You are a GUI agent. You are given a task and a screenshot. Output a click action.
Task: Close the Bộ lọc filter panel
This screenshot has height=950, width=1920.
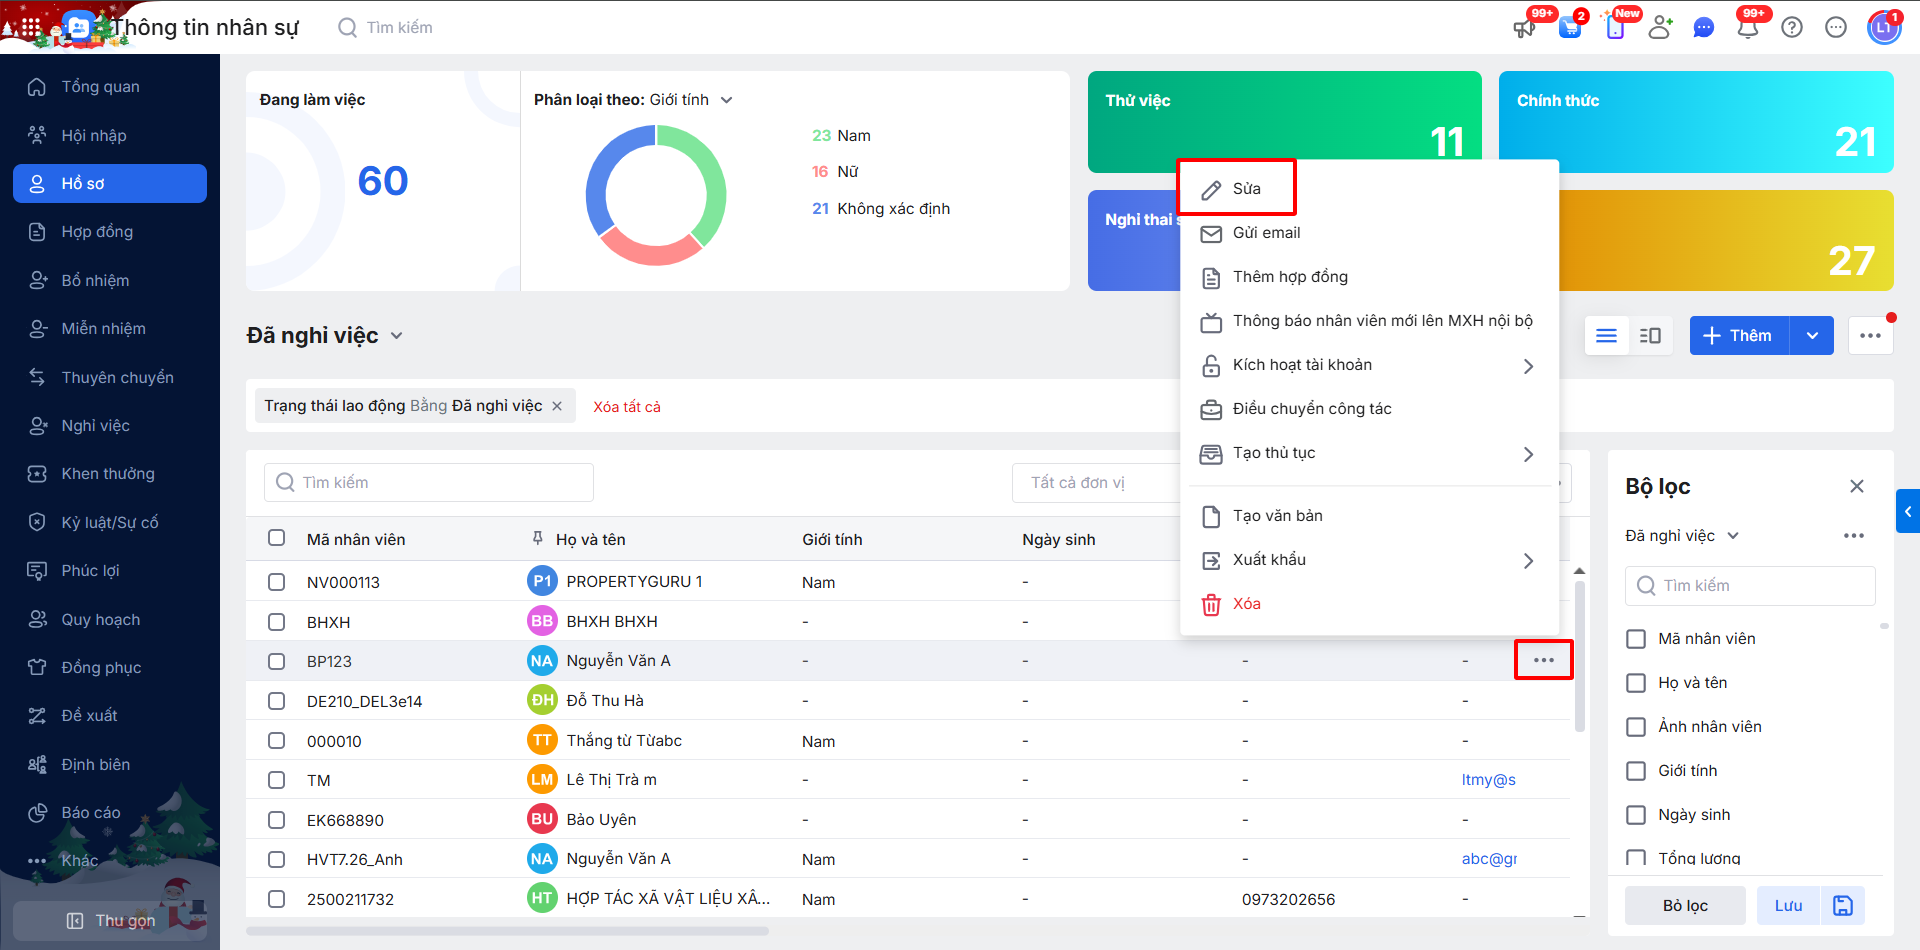click(x=1856, y=486)
